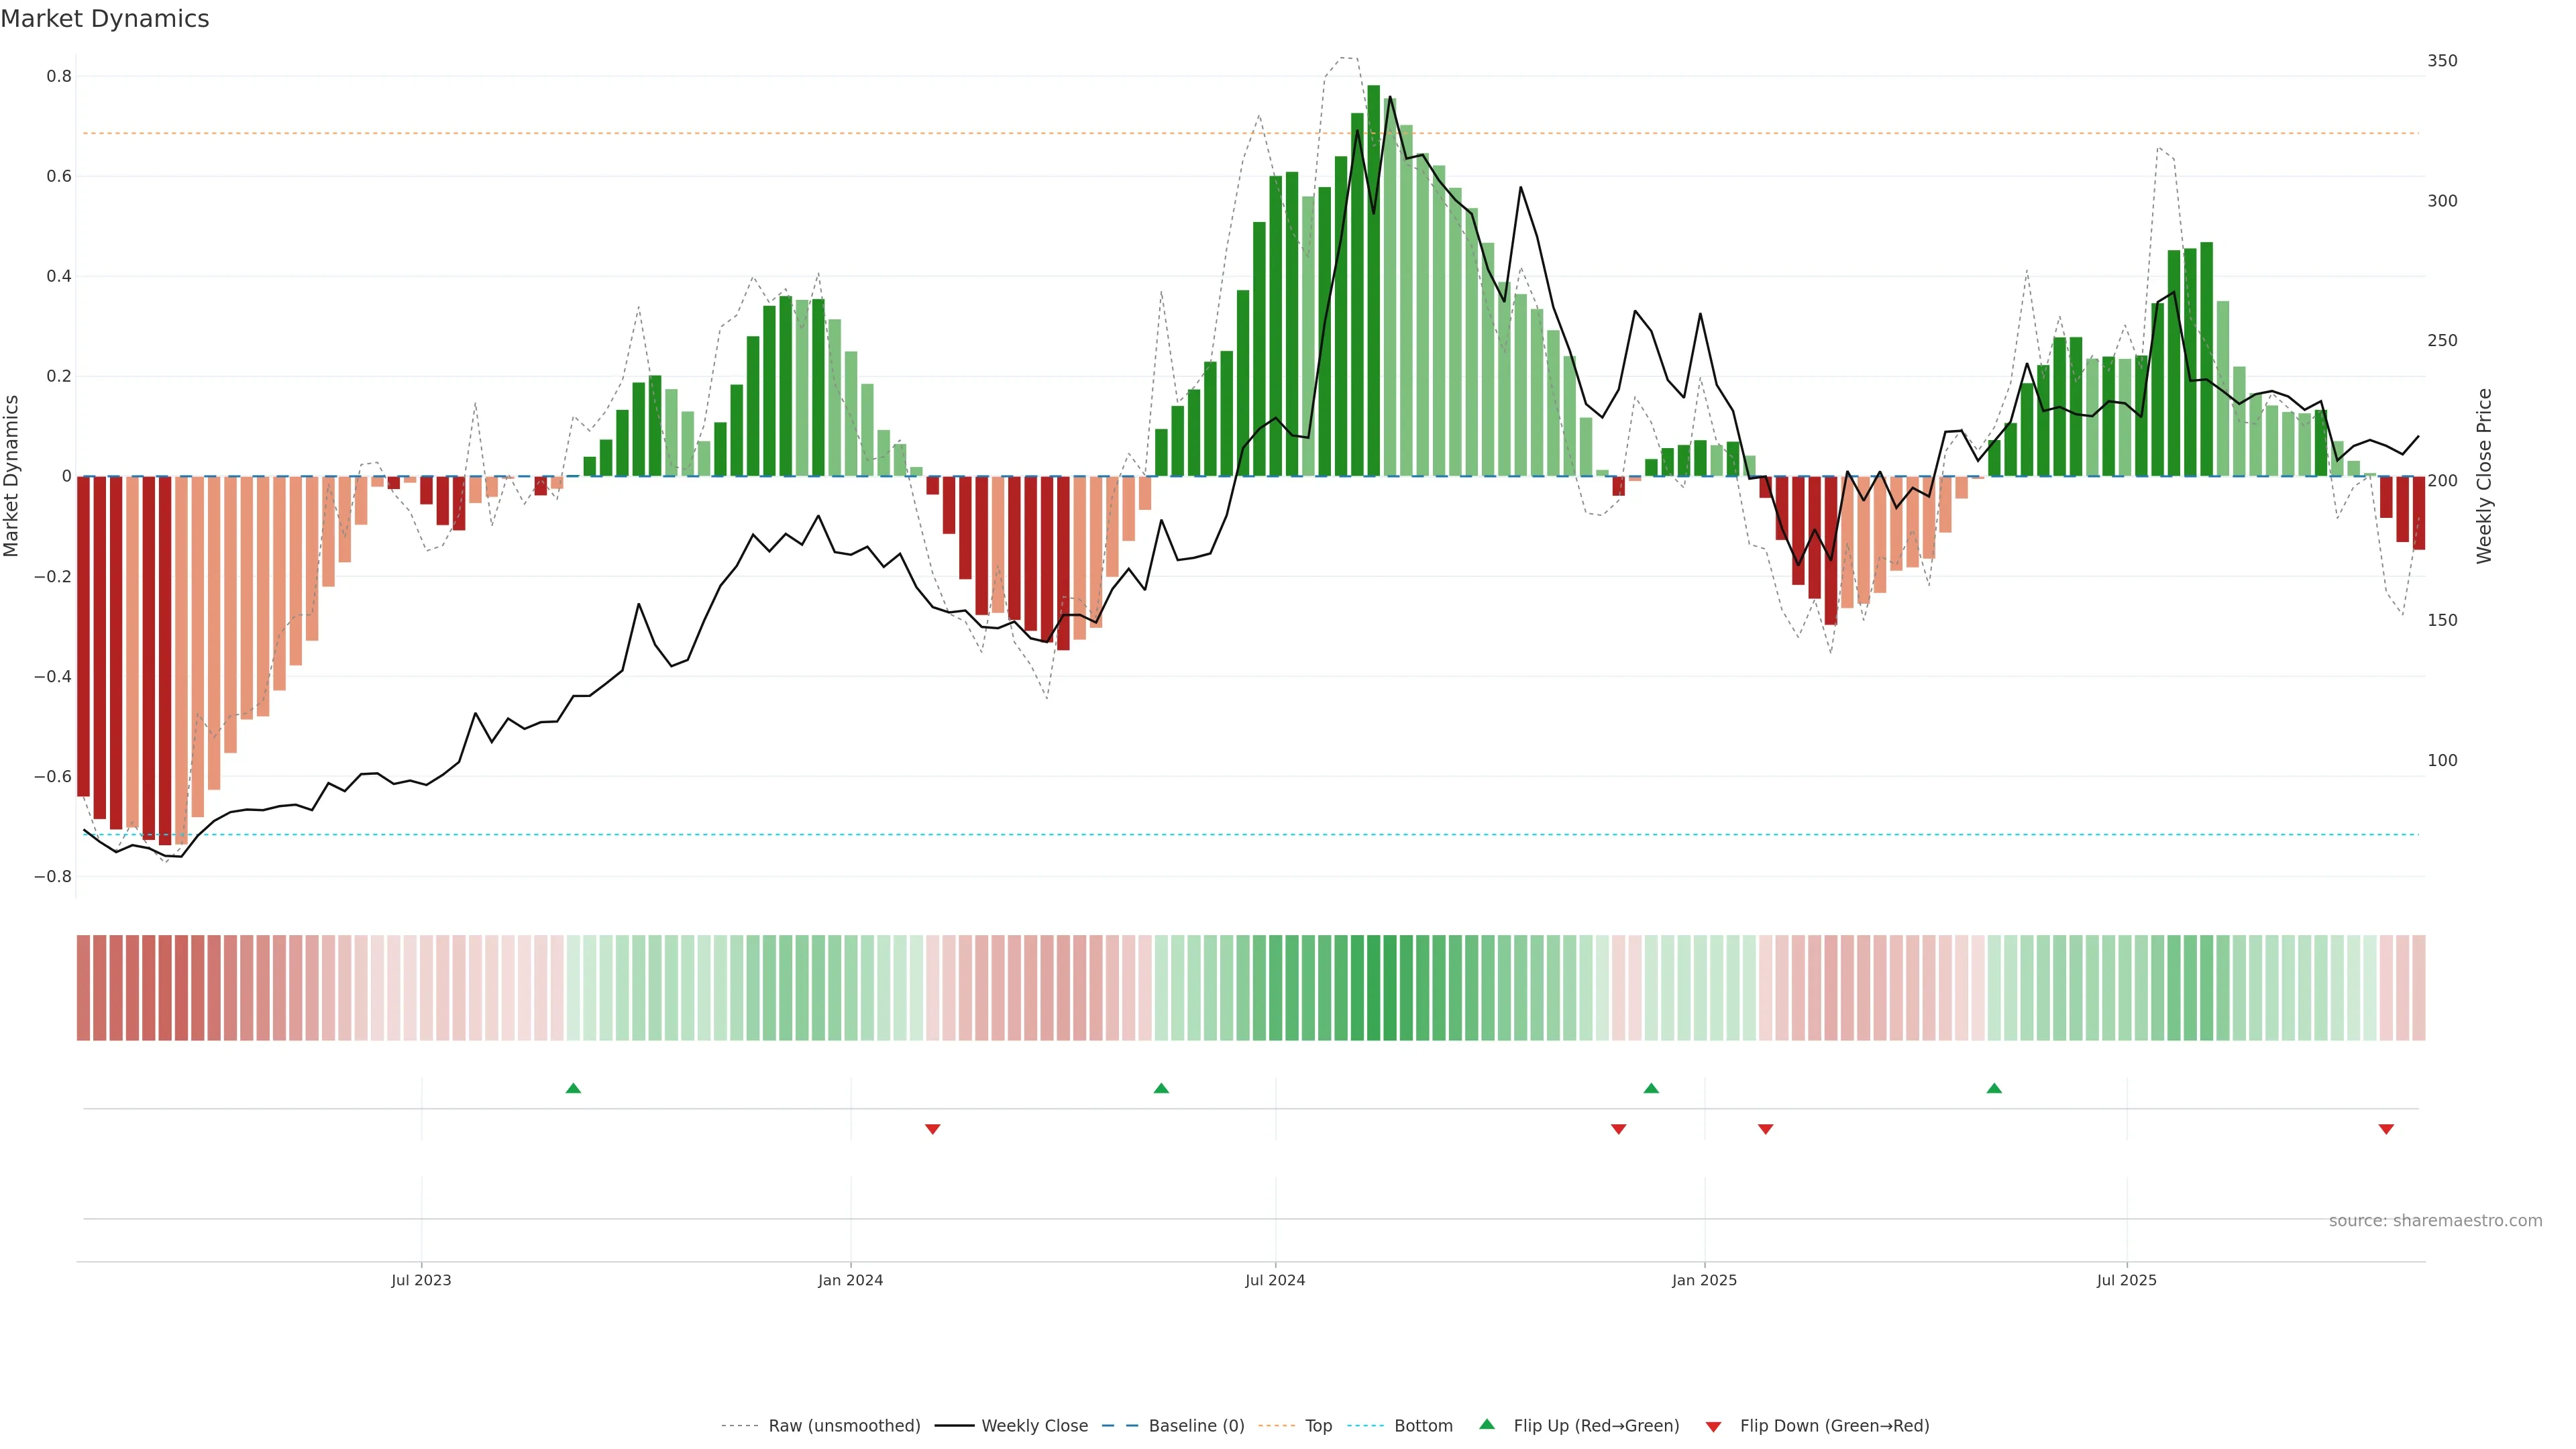
Task: Toggle the Weekly Close legend entry
Action: tap(1034, 1426)
